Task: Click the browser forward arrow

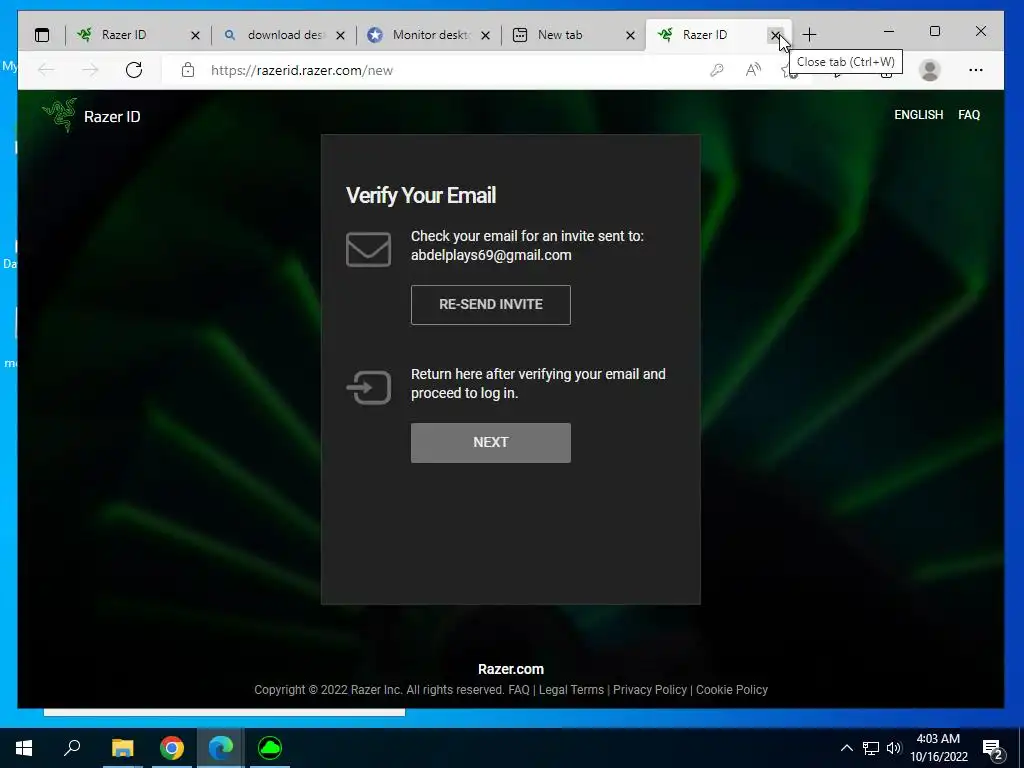Action: 90,70
